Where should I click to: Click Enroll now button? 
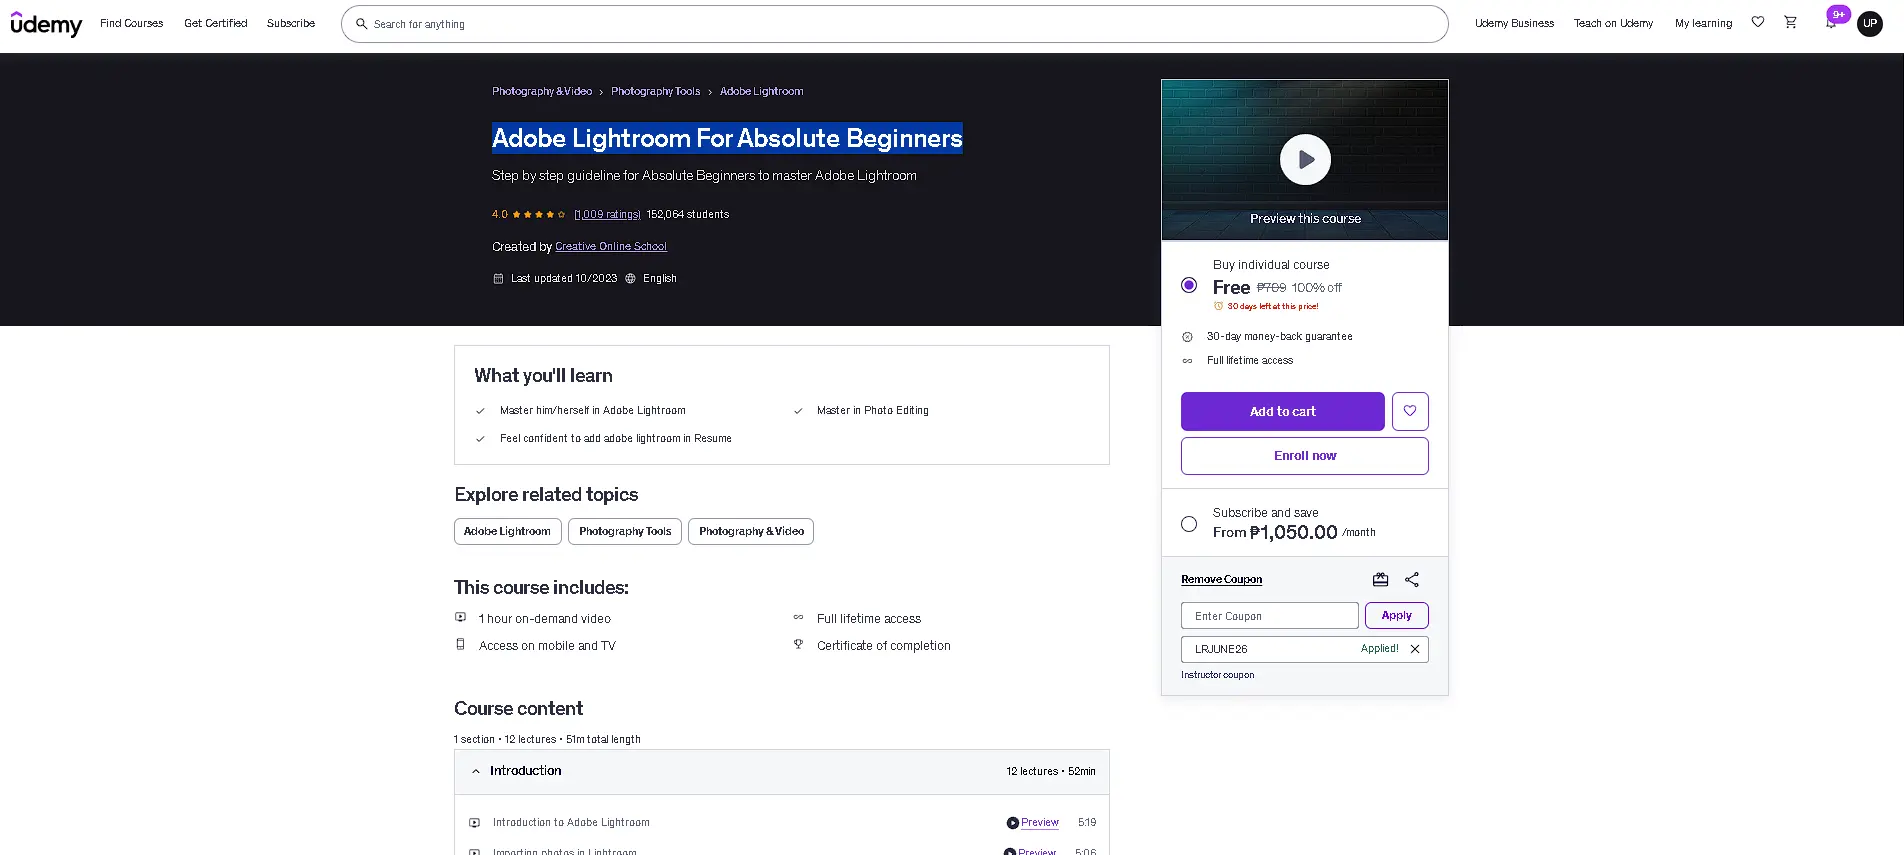(1305, 456)
